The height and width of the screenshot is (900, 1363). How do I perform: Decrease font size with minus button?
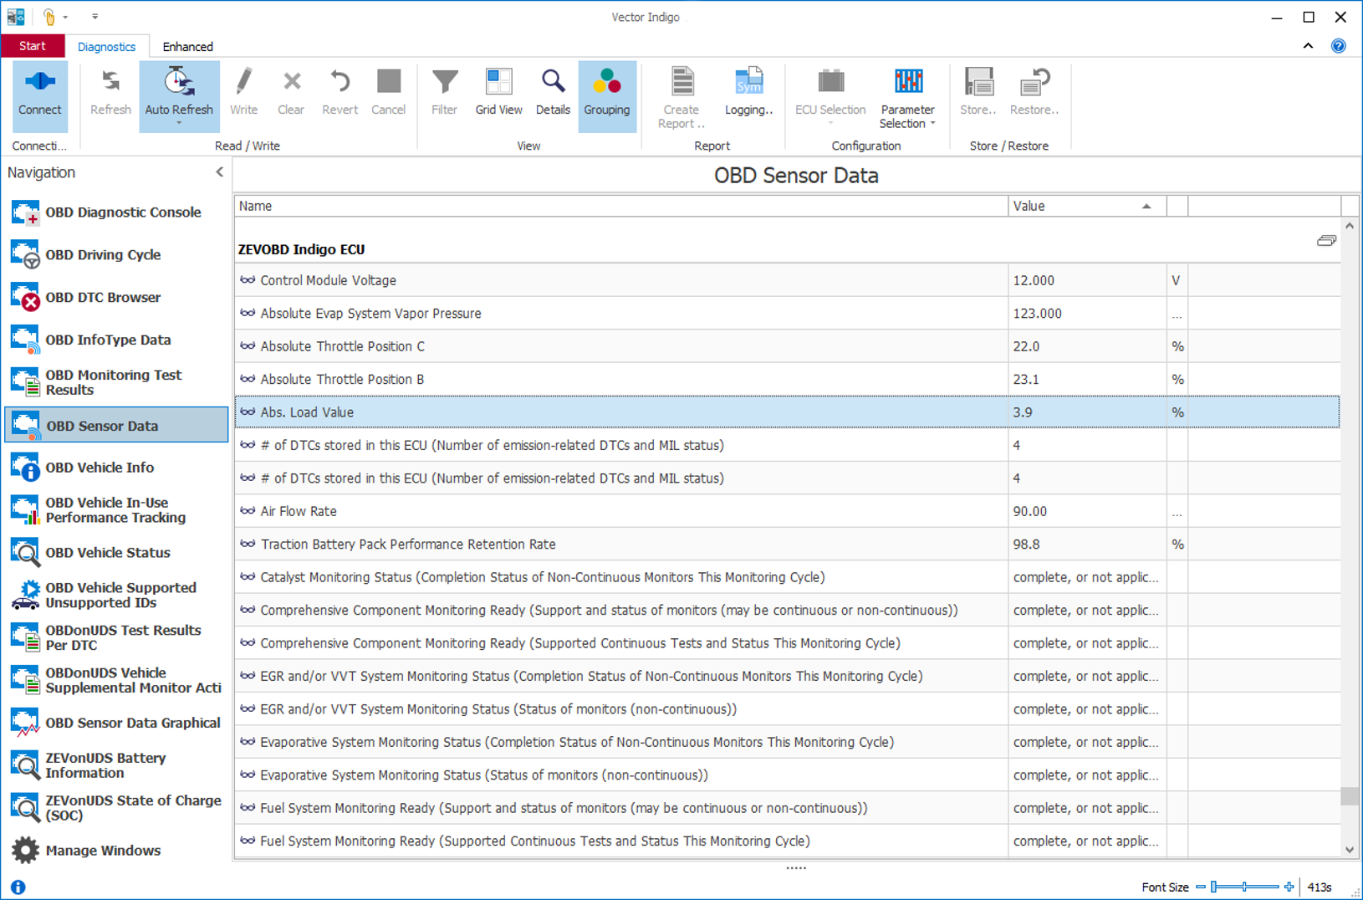point(1200,887)
